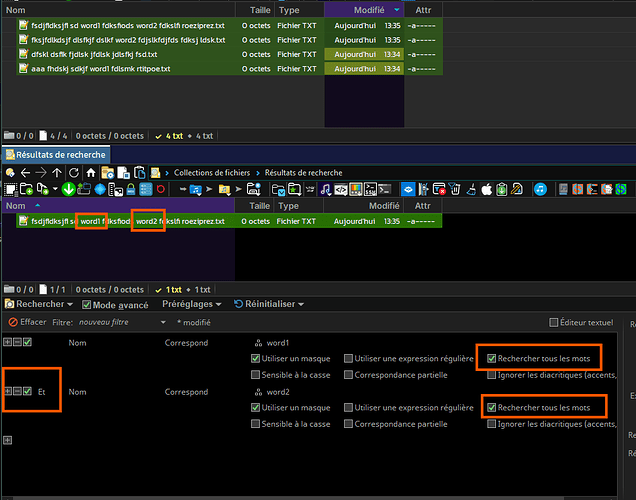This screenshot has height=500, width=636.
Task: Toggle the Mode avancé checkbox
Action: click(87, 304)
